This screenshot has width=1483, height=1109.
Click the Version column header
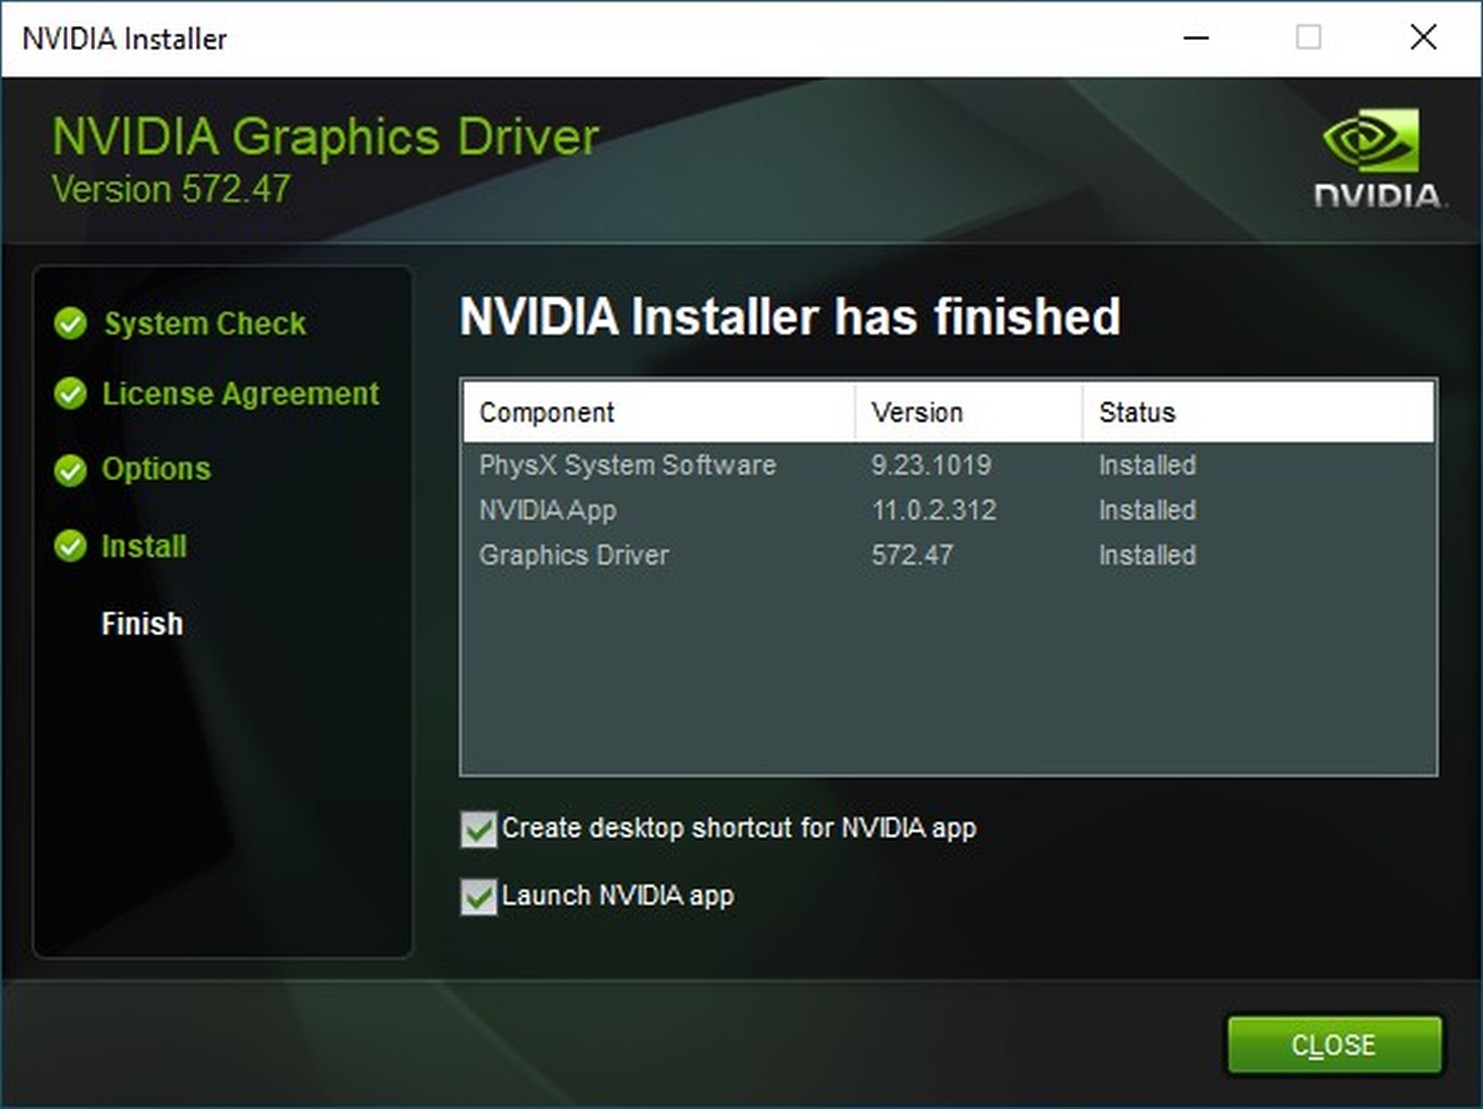click(969, 412)
